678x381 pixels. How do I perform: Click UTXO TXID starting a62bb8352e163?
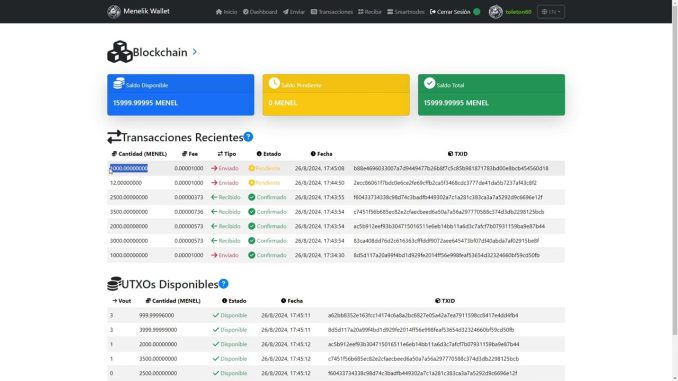pyautogui.click(x=423, y=315)
